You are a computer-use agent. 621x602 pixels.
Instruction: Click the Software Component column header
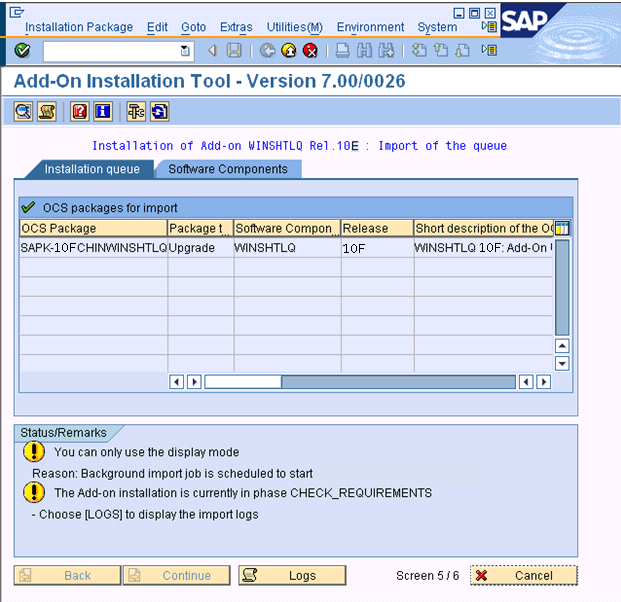point(287,228)
